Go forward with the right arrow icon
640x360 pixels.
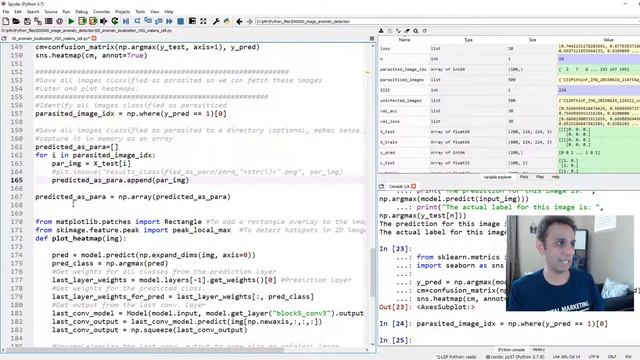tap(249, 21)
